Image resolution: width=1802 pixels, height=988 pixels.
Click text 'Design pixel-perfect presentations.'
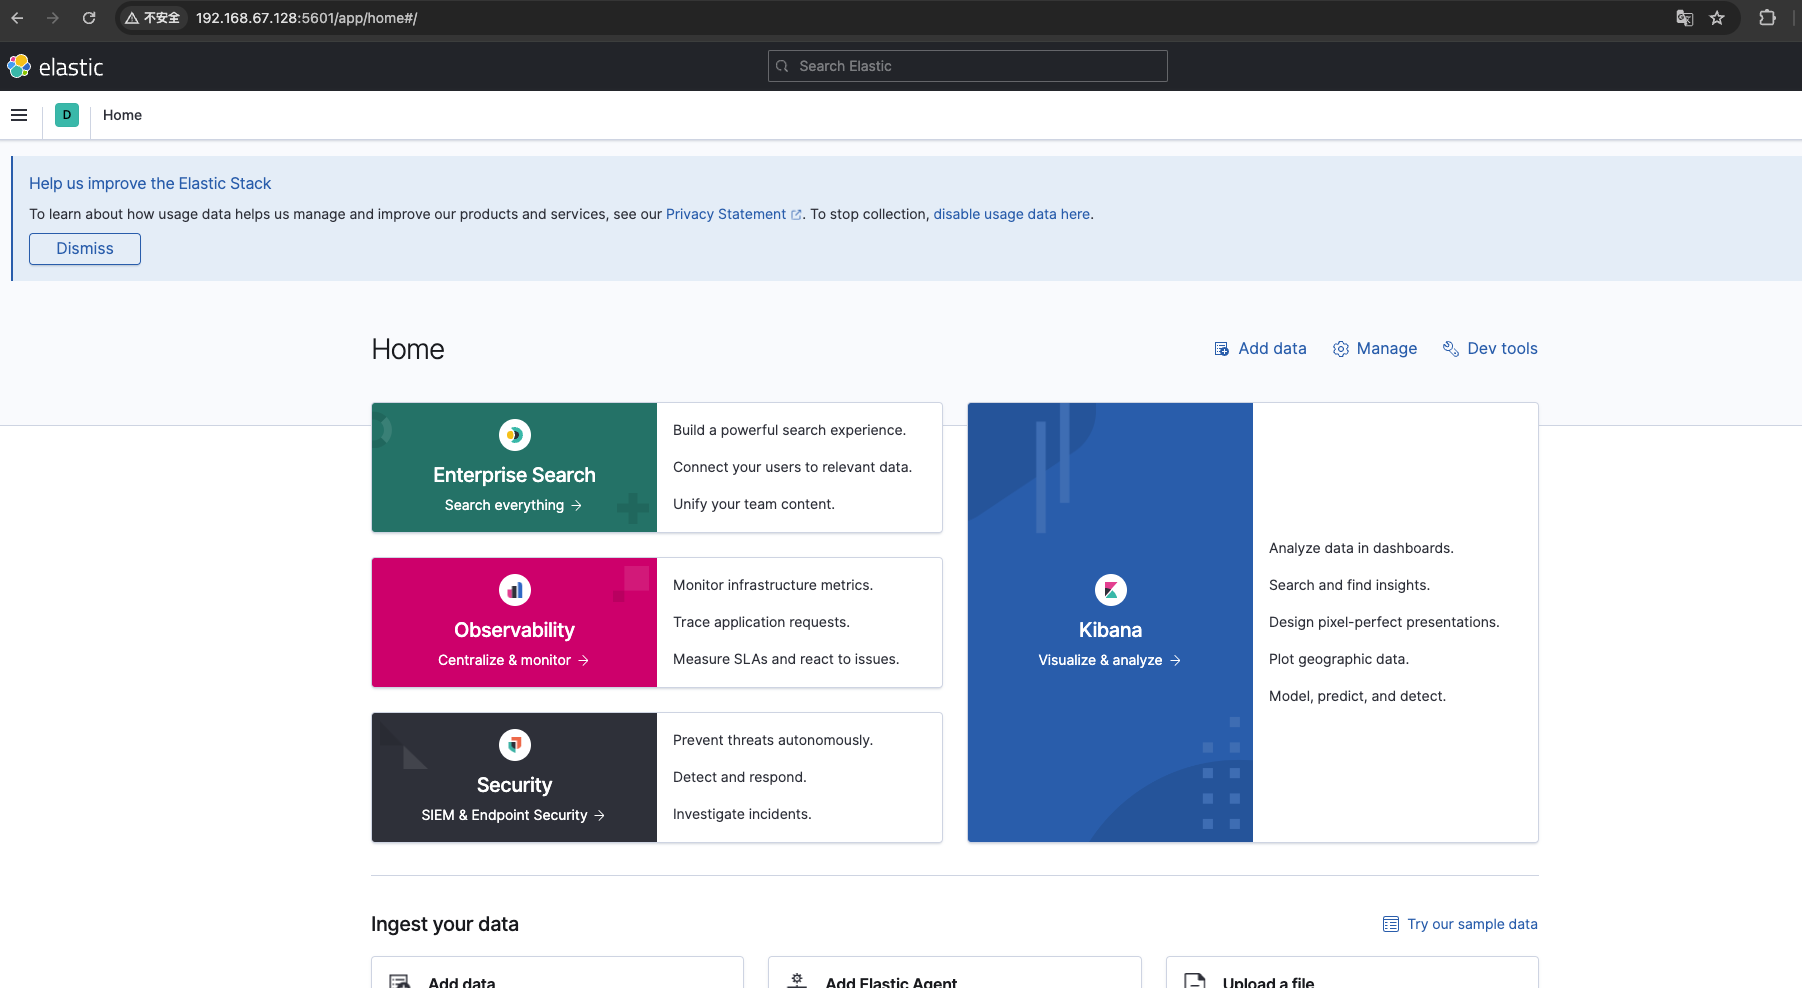coord(1384,622)
